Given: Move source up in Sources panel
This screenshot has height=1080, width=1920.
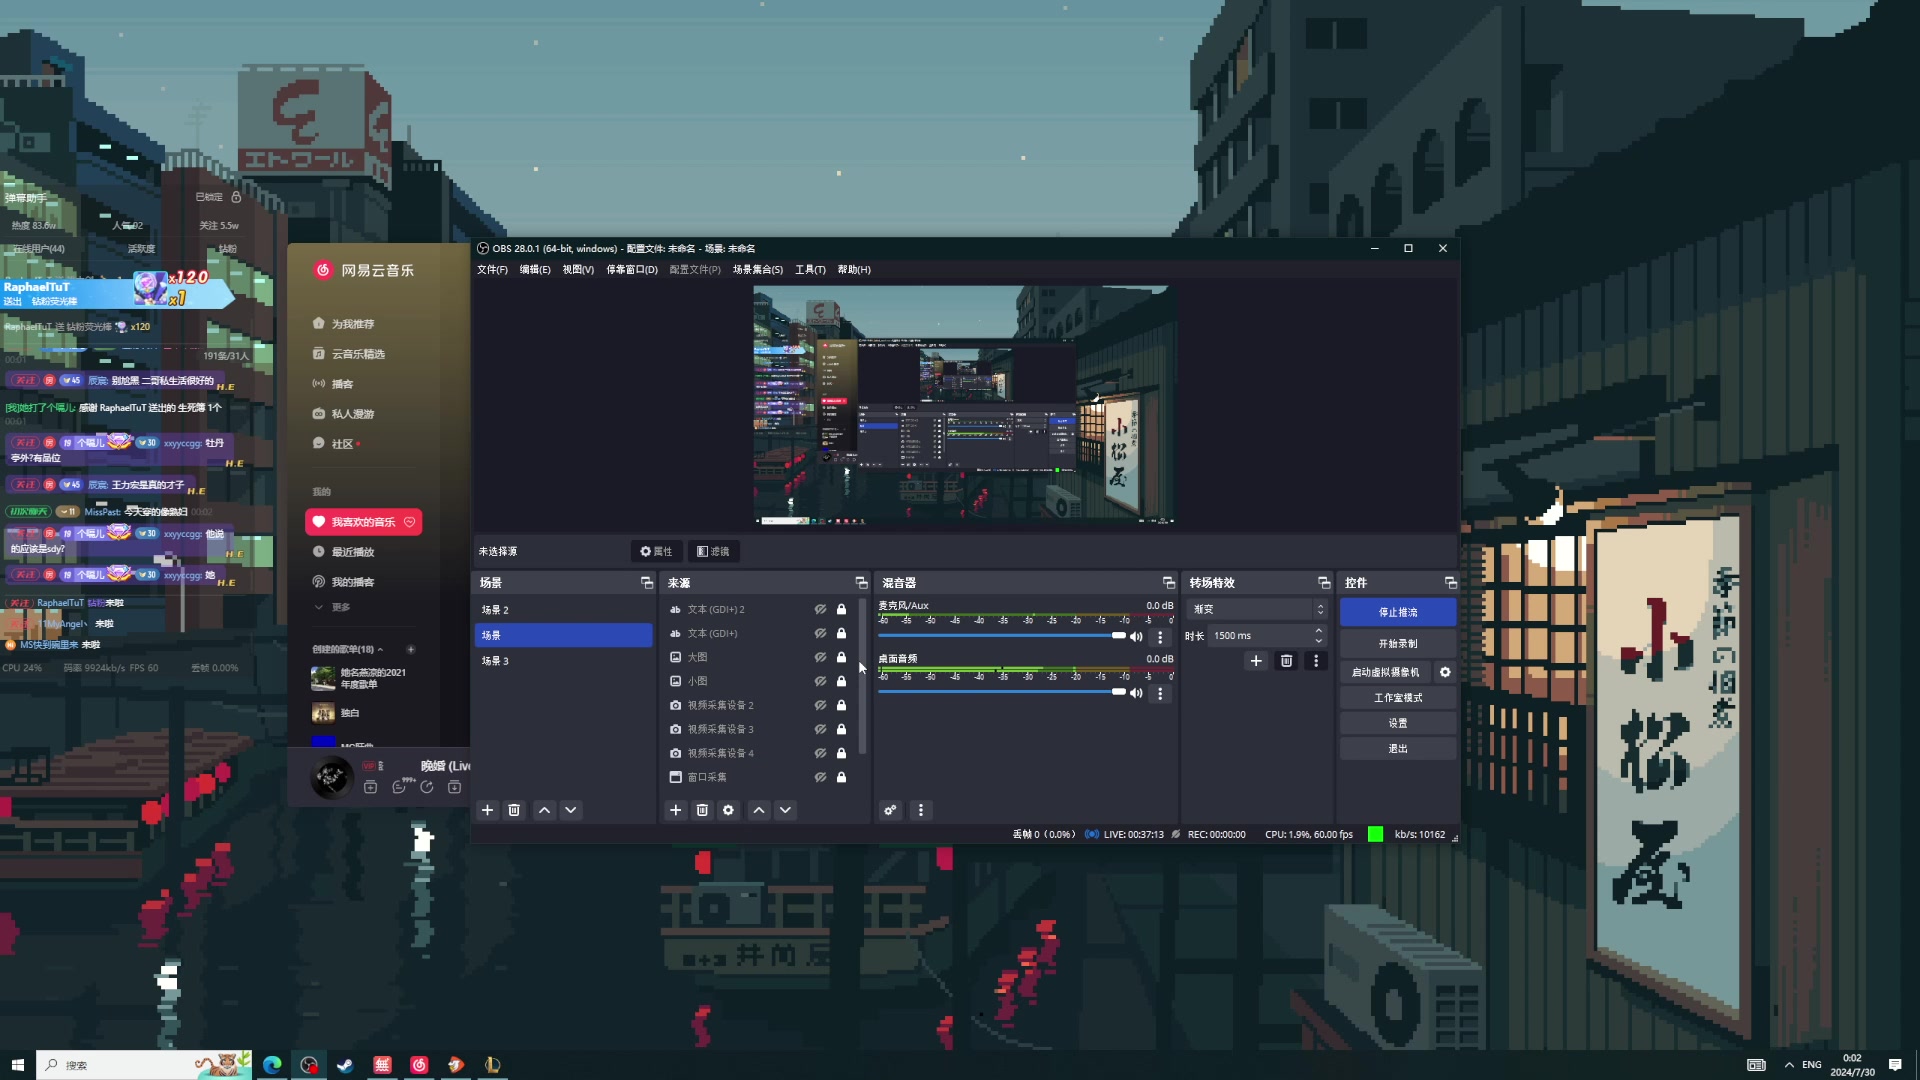Looking at the screenshot, I should pyautogui.click(x=759, y=810).
